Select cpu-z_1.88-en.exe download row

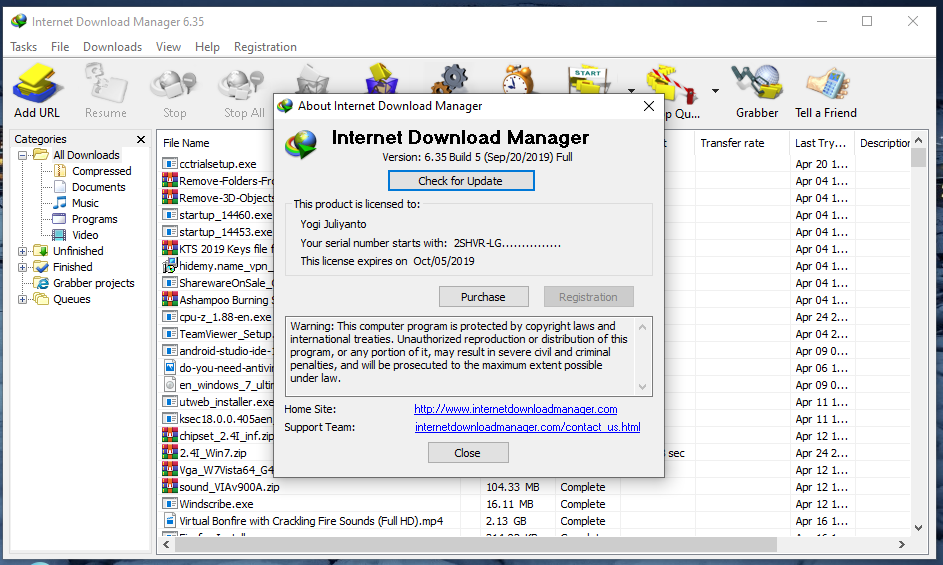225,317
